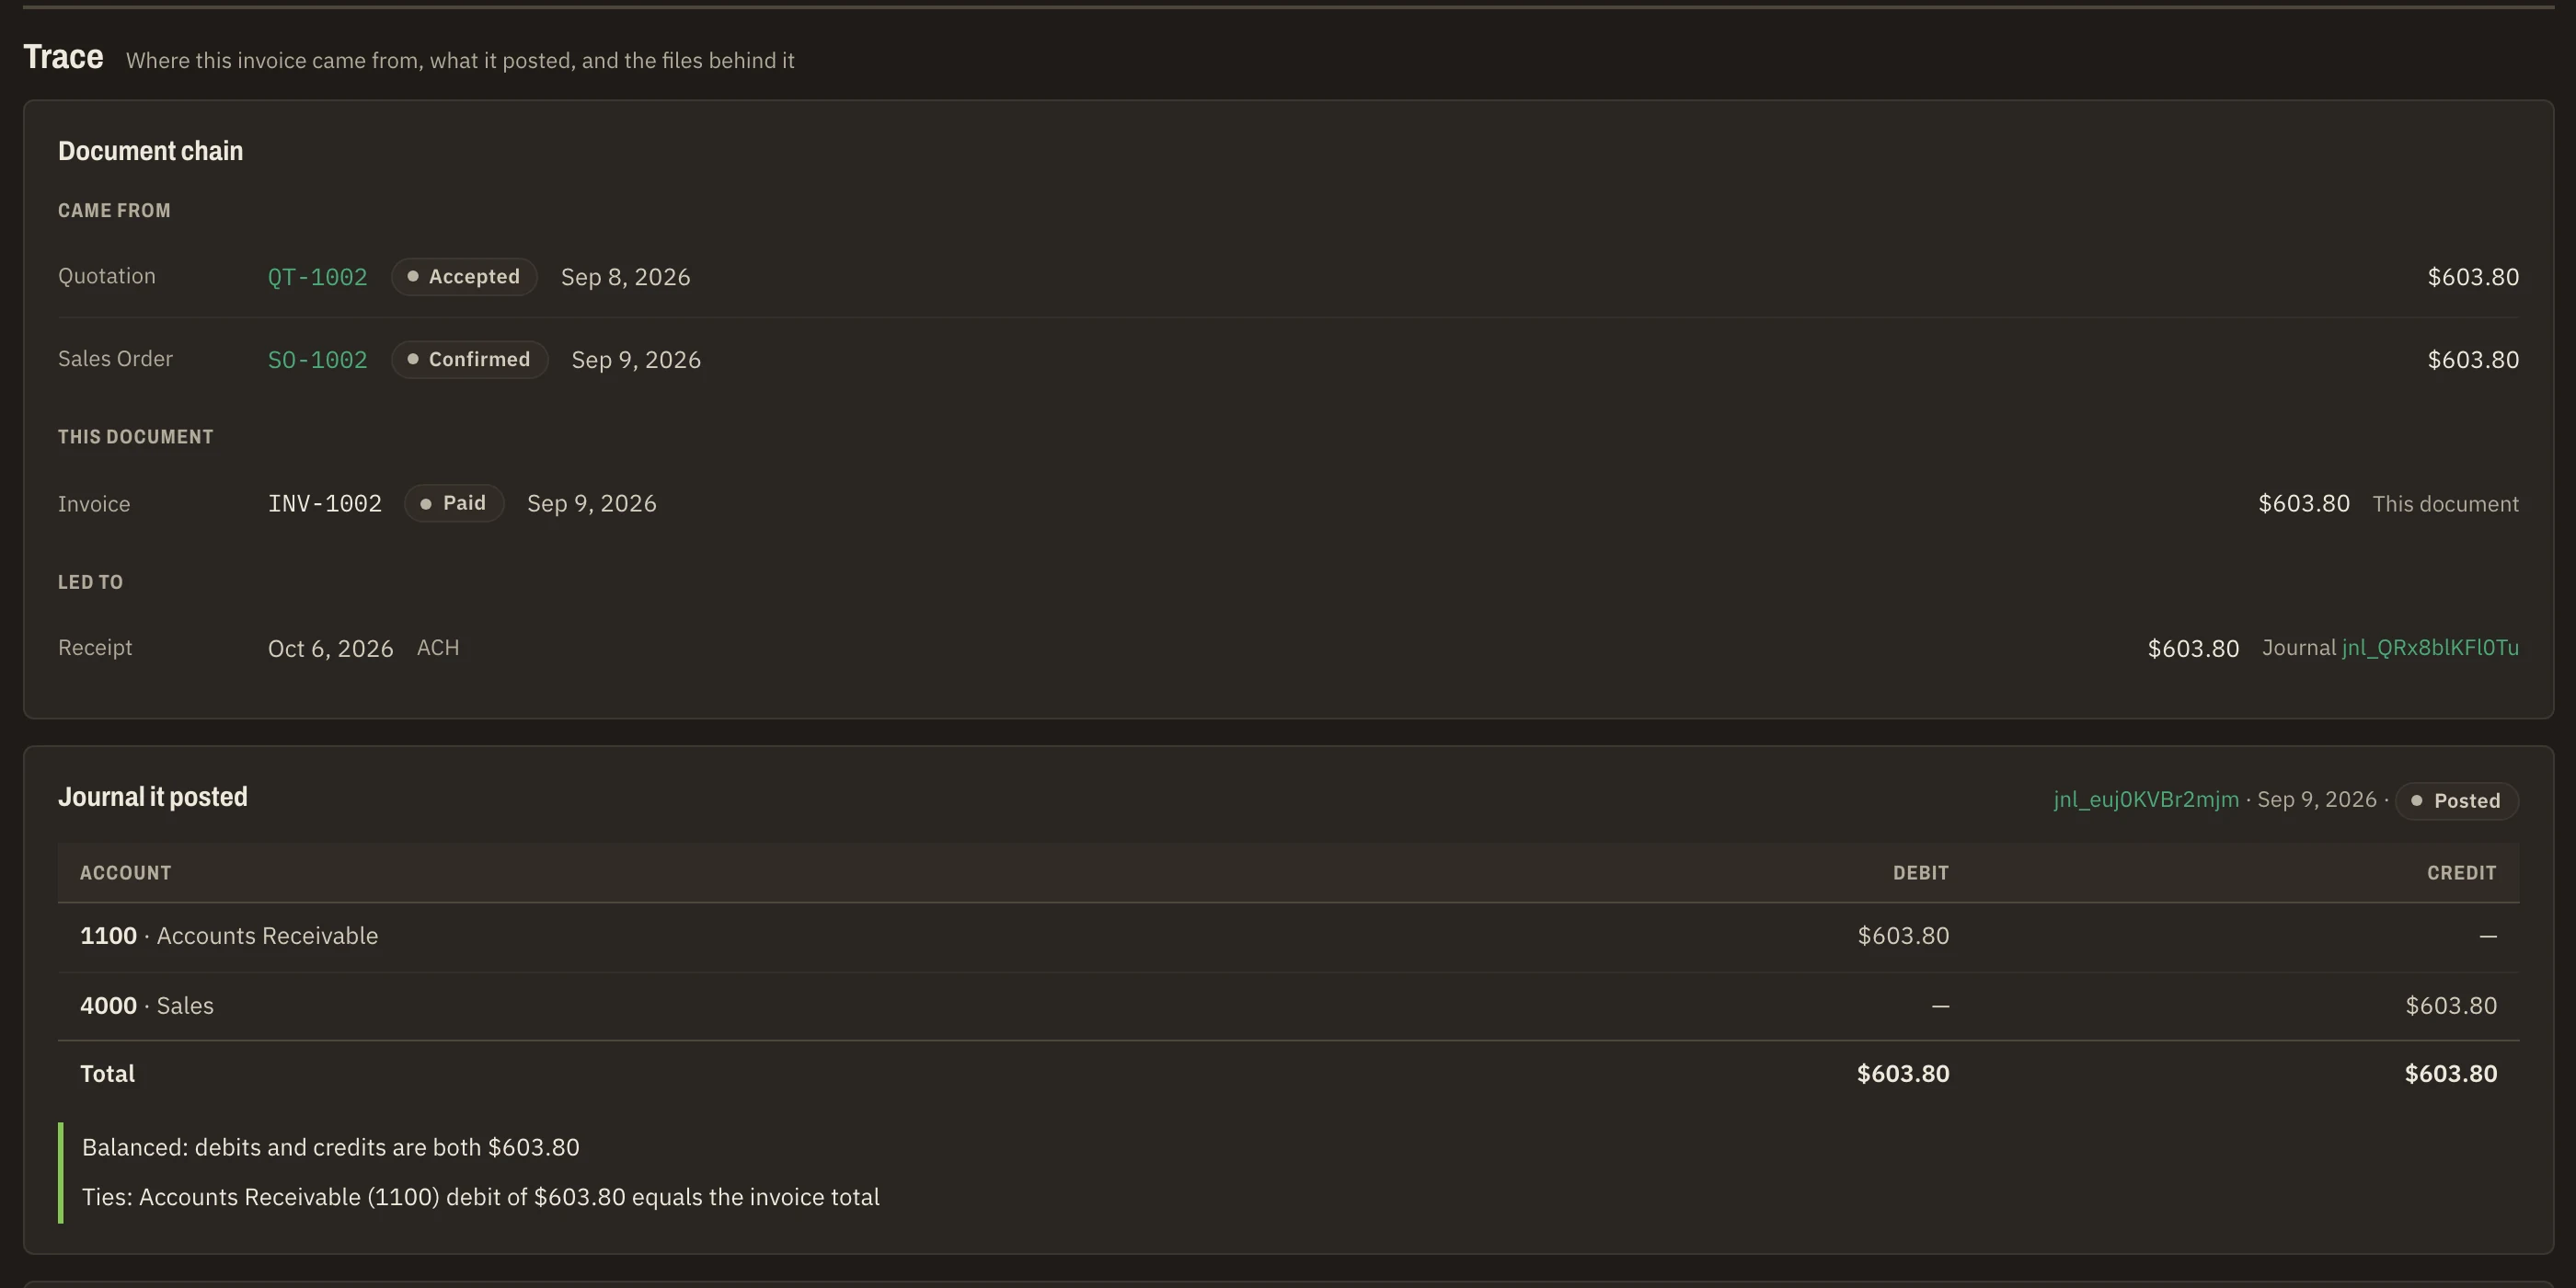Click the Total row debit amount

click(1902, 1074)
